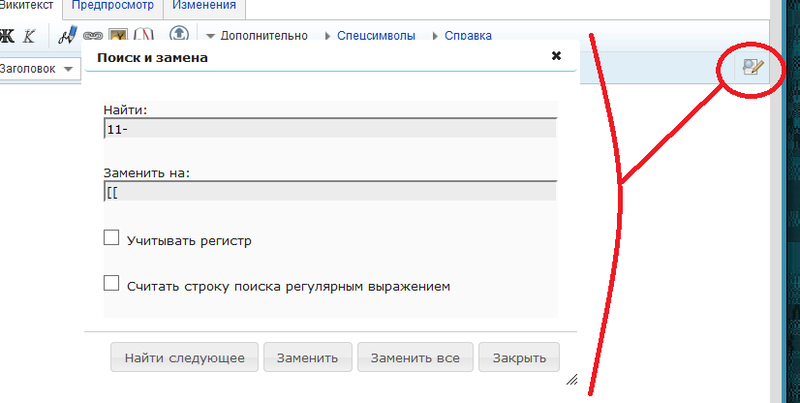Click the italic K formatting icon

[29, 36]
